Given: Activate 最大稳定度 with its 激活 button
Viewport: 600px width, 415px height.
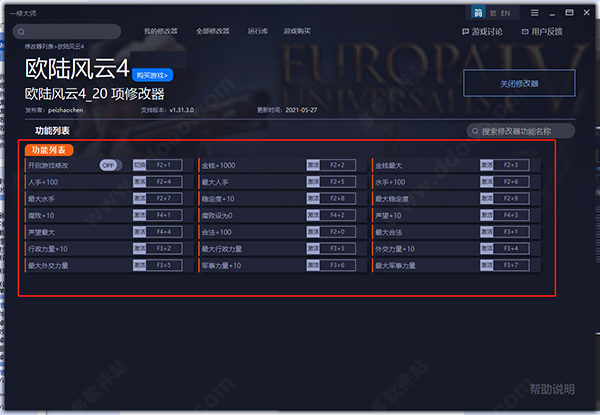Looking at the screenshot, I should click(x=487, y=199).
